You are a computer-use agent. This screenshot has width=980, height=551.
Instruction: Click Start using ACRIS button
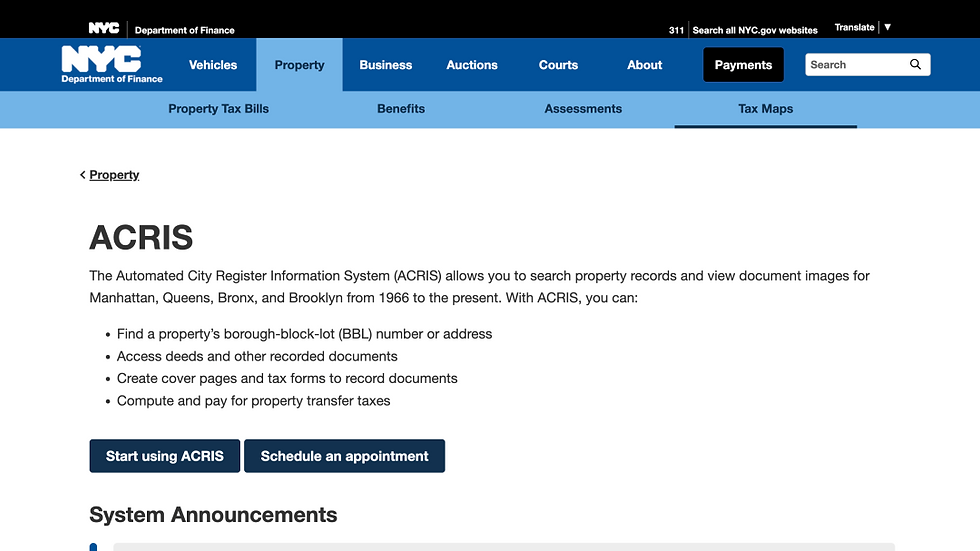click(164, 456)
